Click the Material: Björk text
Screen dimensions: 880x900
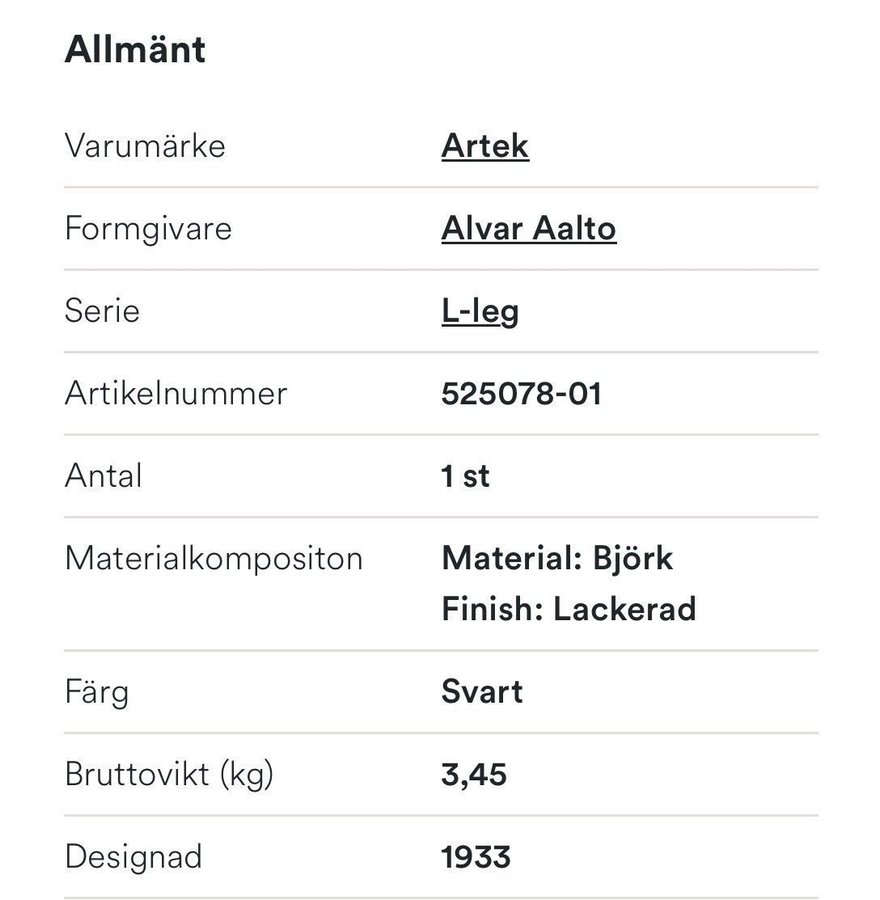coord(557,558)
